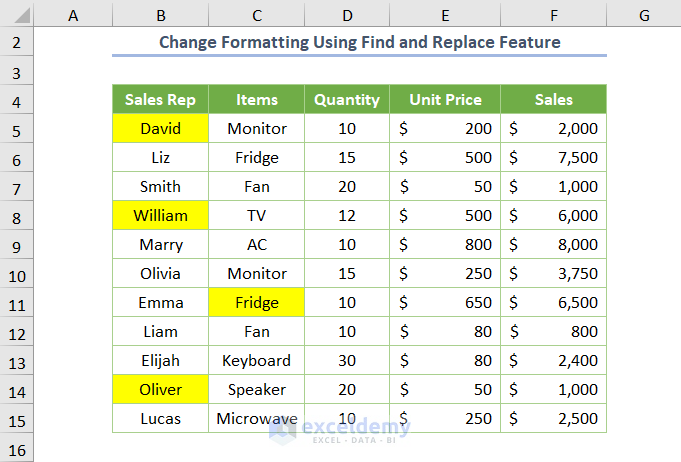Click the yellow David cell
681x462 pixels.
click(160, 129)
